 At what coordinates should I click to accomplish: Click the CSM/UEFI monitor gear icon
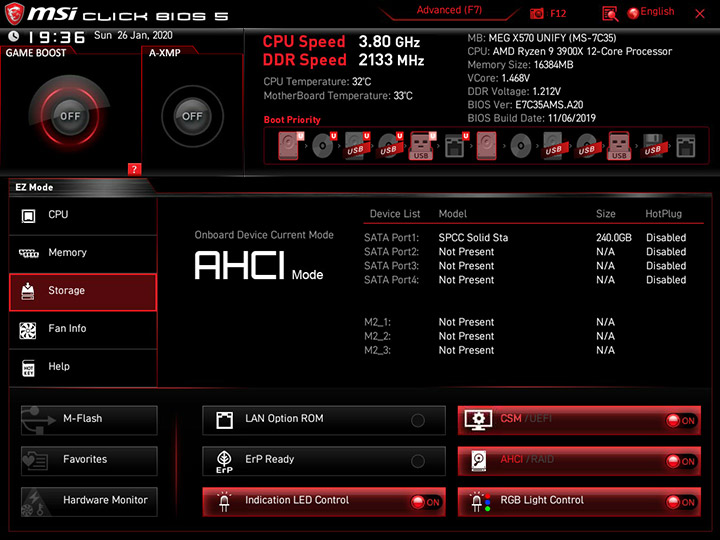tap(478, 420)
